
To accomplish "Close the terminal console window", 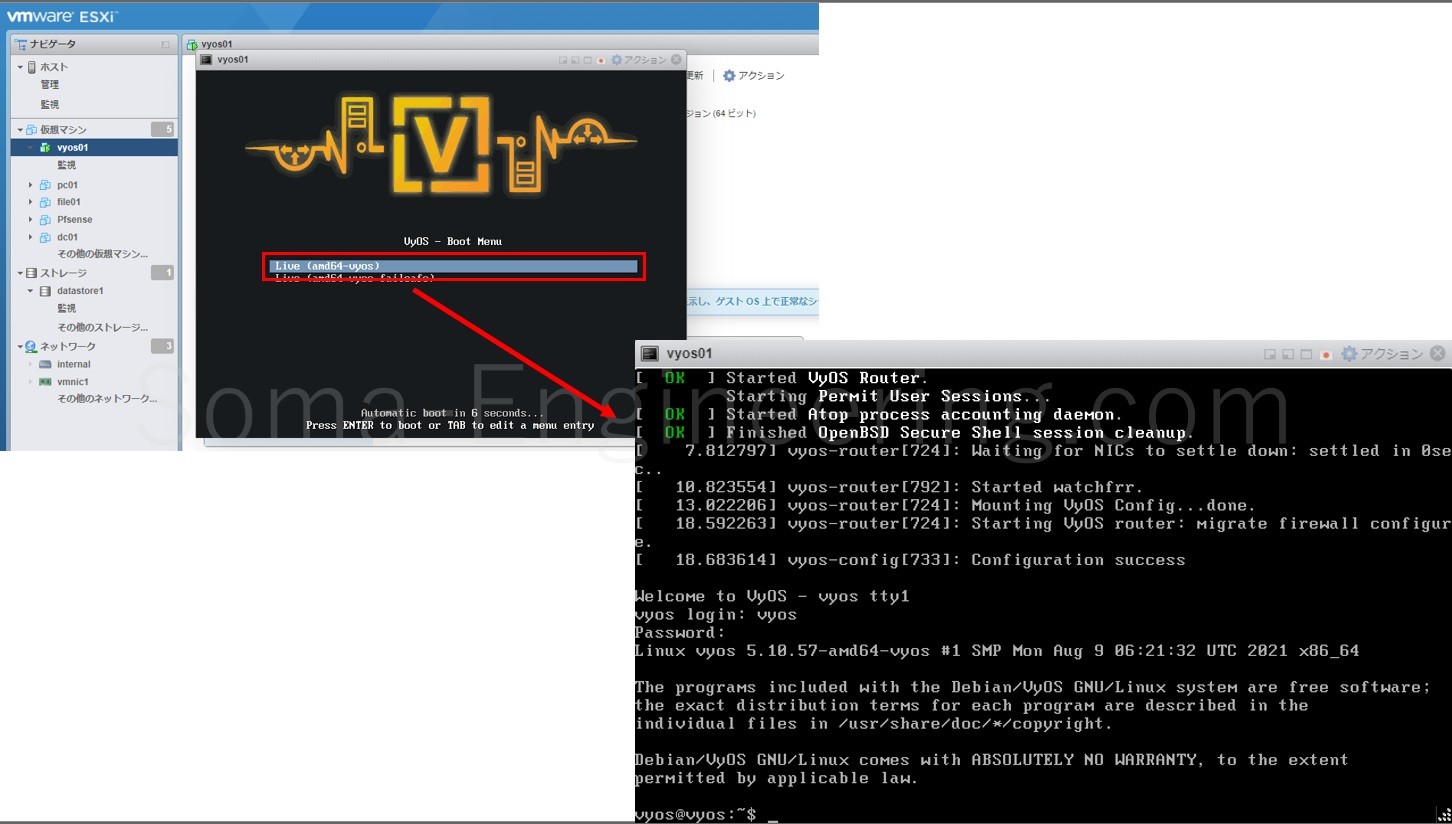I will click(x=1437, y=354).
